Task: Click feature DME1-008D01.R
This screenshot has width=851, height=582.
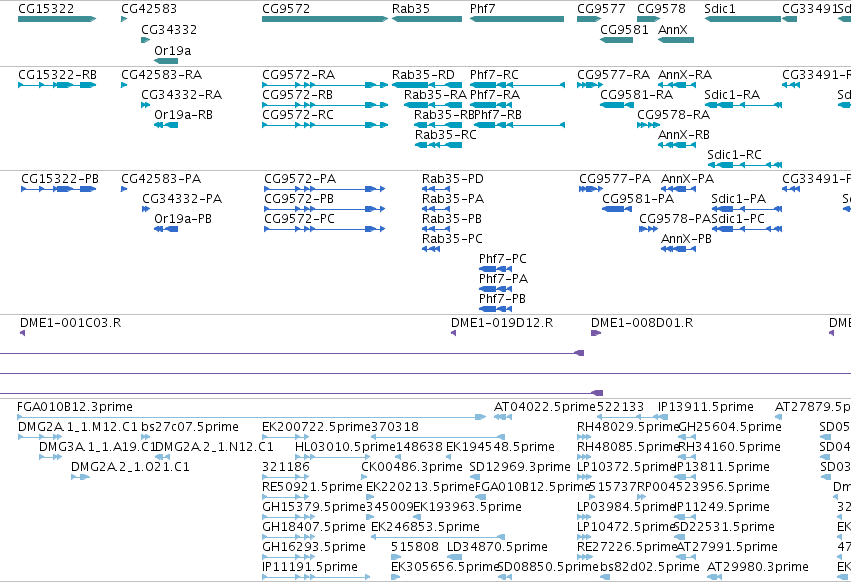Action: coord(642,323)
